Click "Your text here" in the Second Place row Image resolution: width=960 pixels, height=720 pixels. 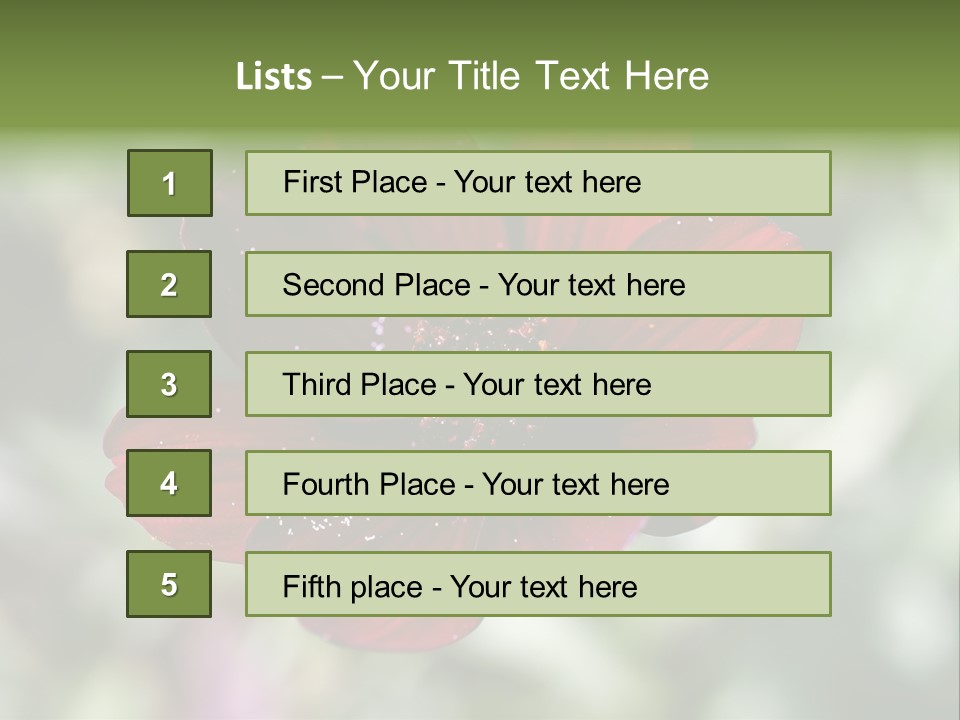click(x=591, y=285)
